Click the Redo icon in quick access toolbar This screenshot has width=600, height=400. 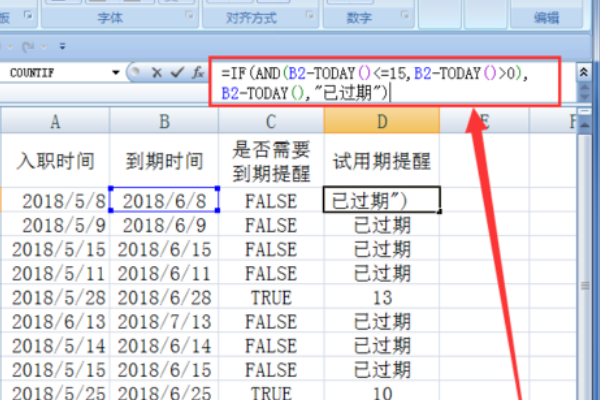click(x=28, y=47)
